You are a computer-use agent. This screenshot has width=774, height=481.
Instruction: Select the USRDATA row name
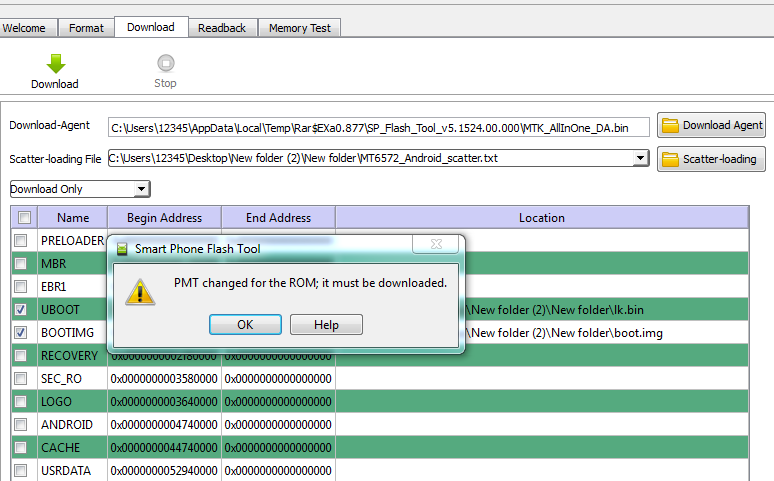point(66,471)
